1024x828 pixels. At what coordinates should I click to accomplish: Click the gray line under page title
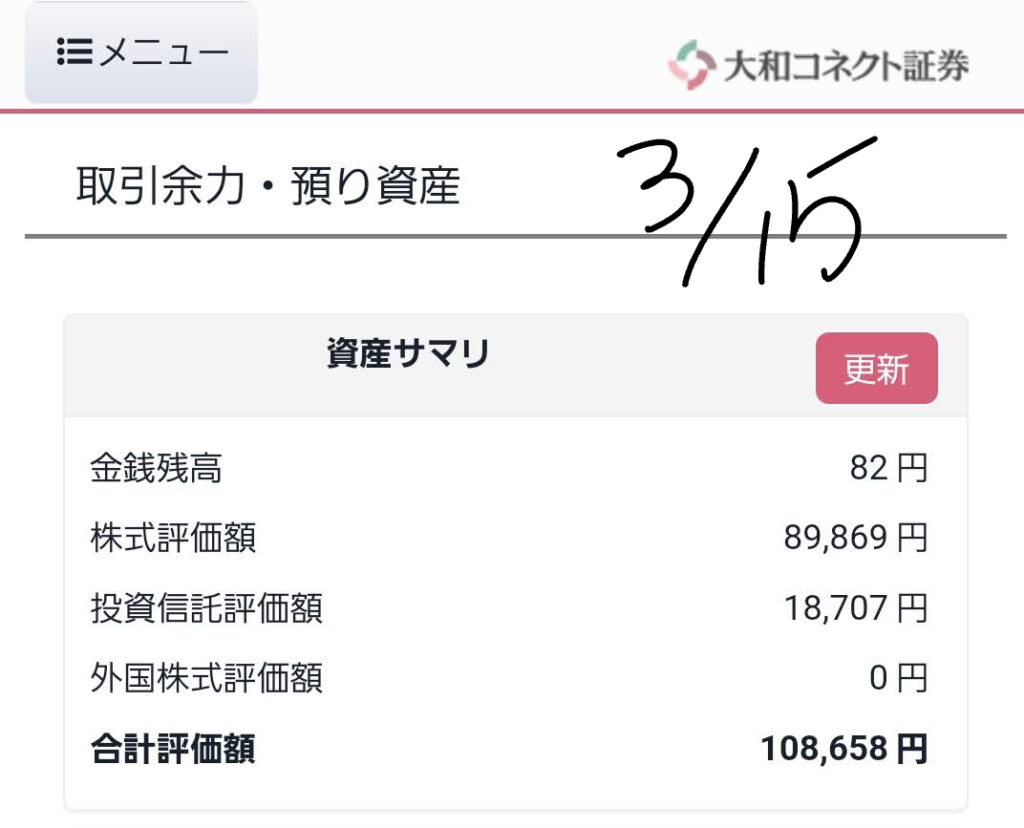pos(516,236)
